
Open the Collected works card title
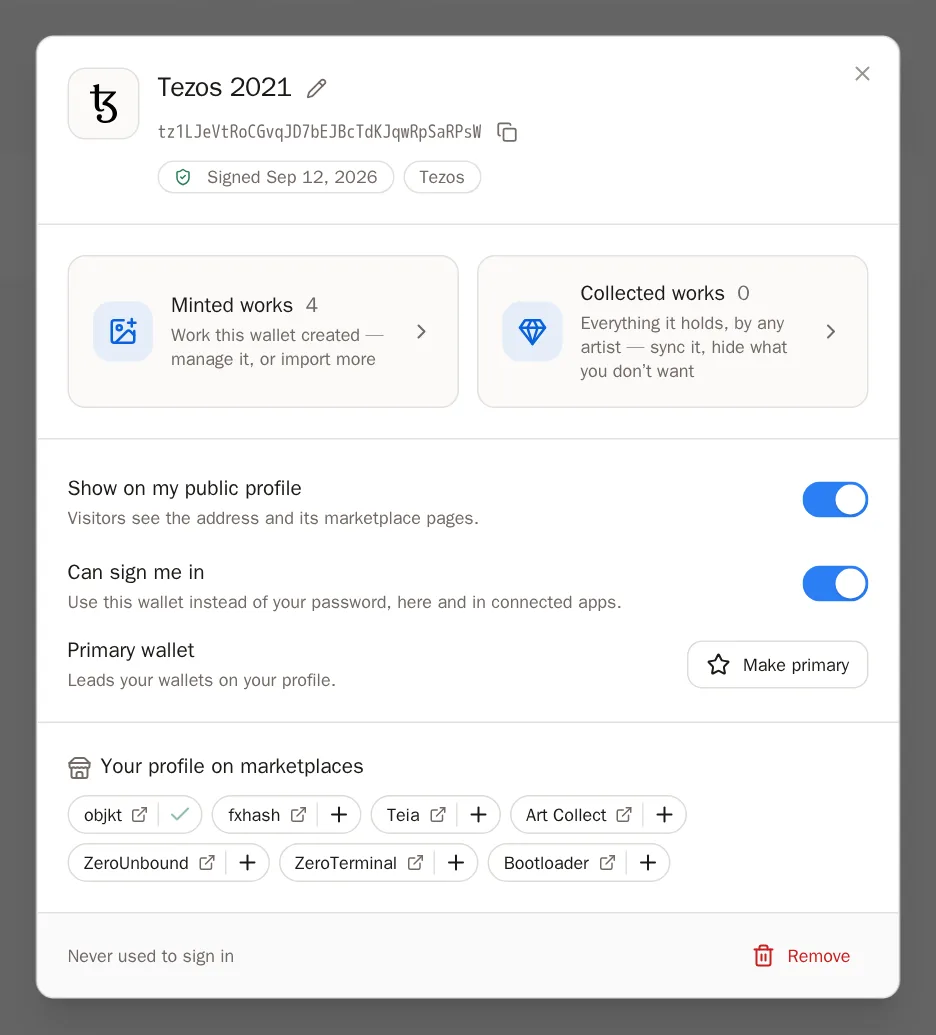652,293
